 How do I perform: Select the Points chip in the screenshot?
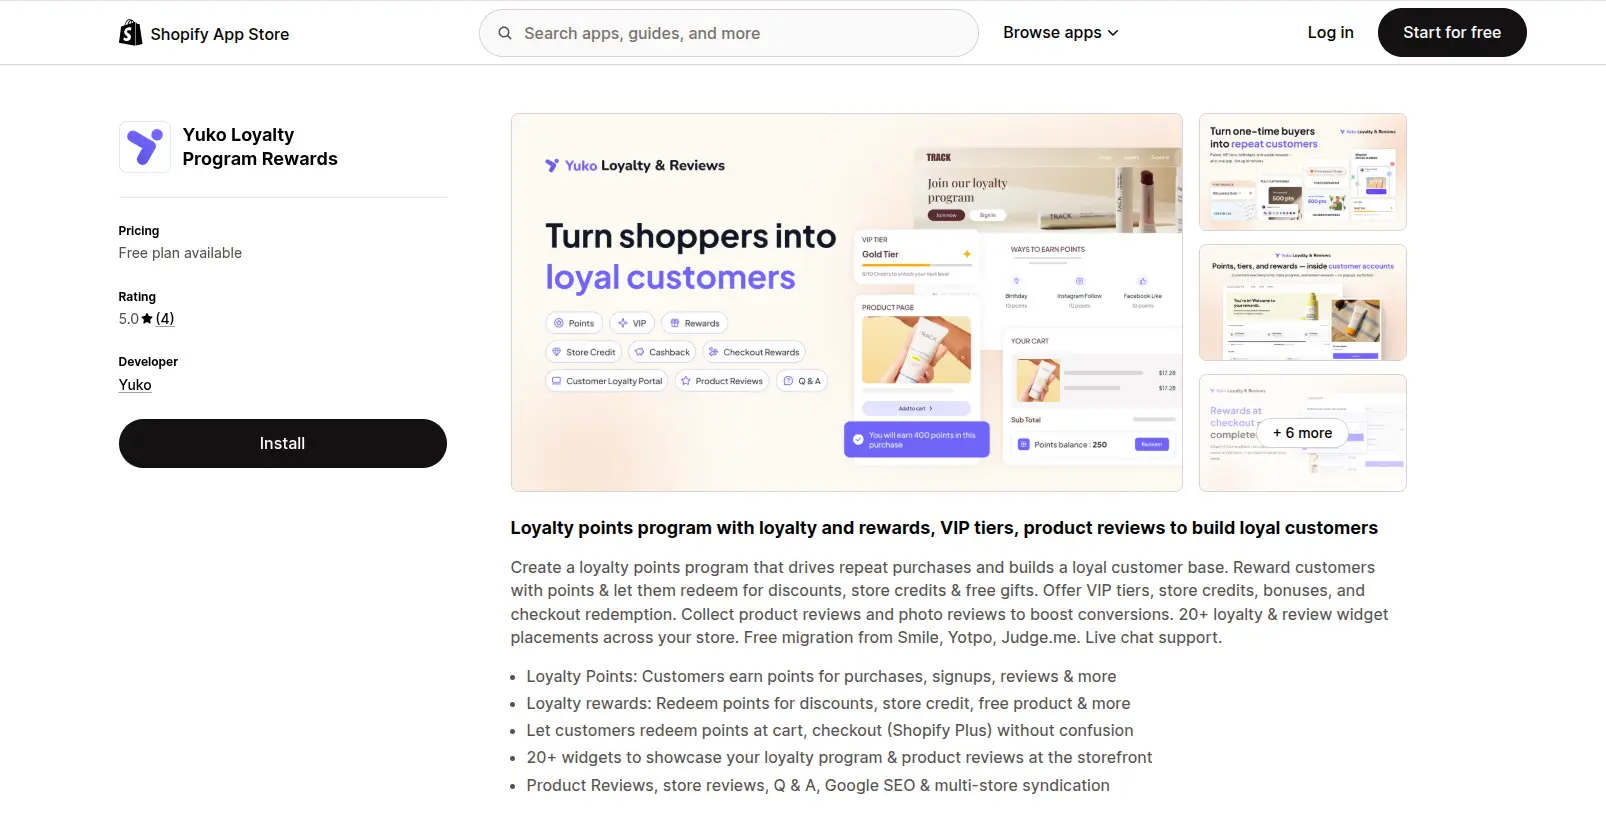(x=573, y=322)
